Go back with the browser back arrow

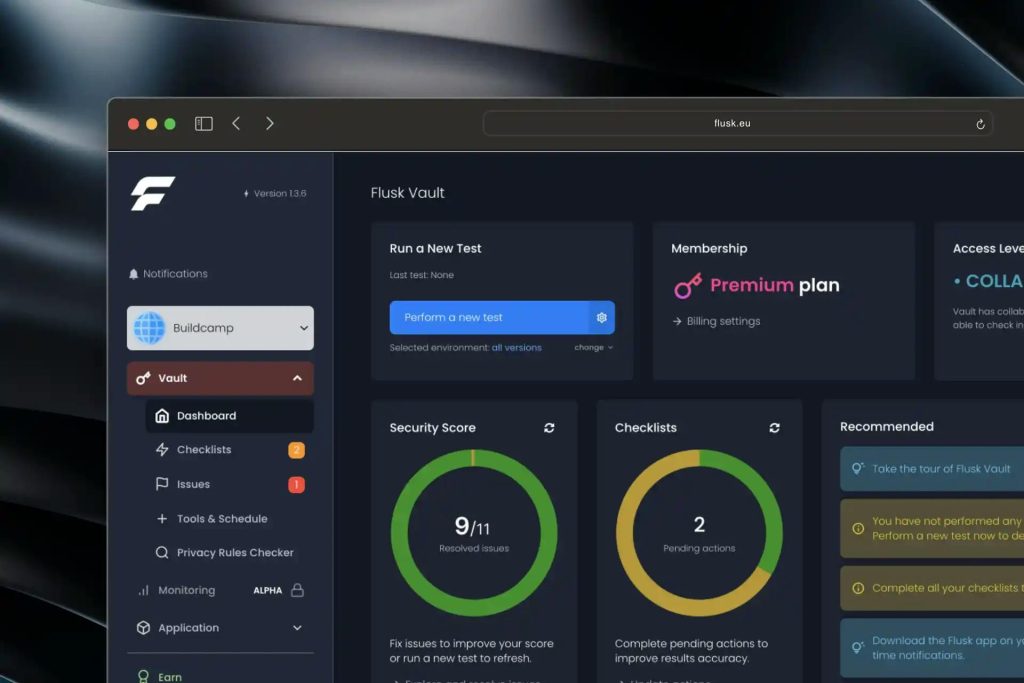point(237,124)
